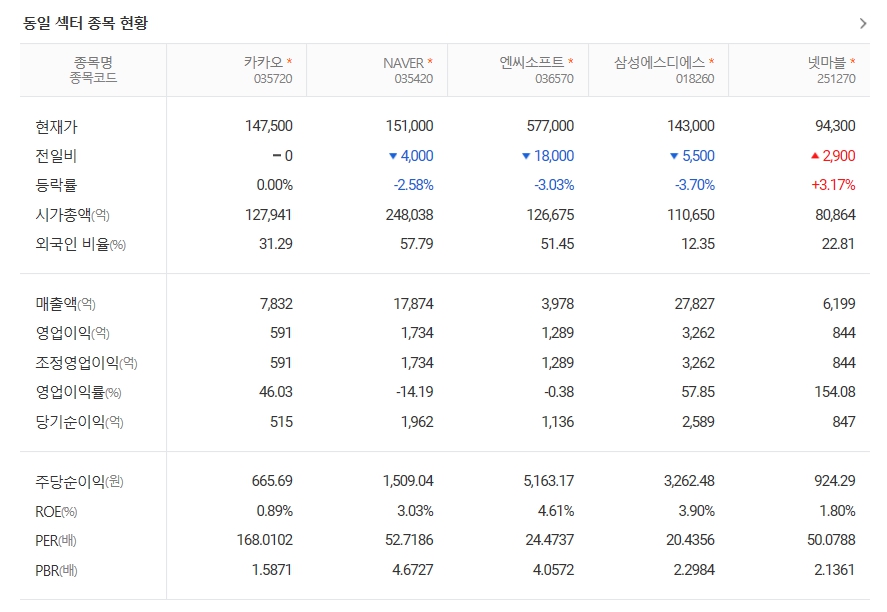The height and width of the screenshot is (612, 887).
Task: Select the 매출액(억) row label
Action: [x=66, y=304]
